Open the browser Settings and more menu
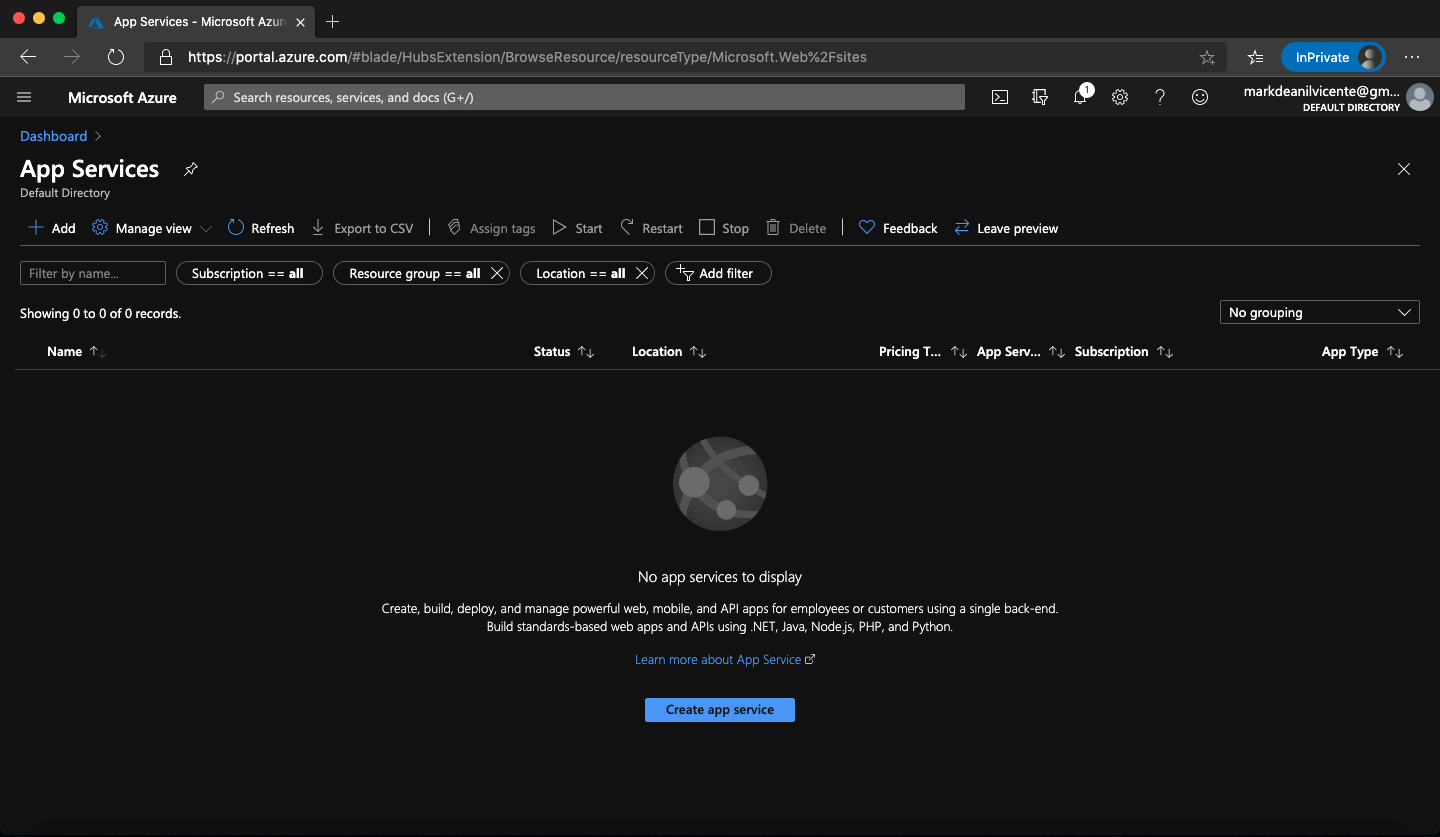 [1412, 57]
